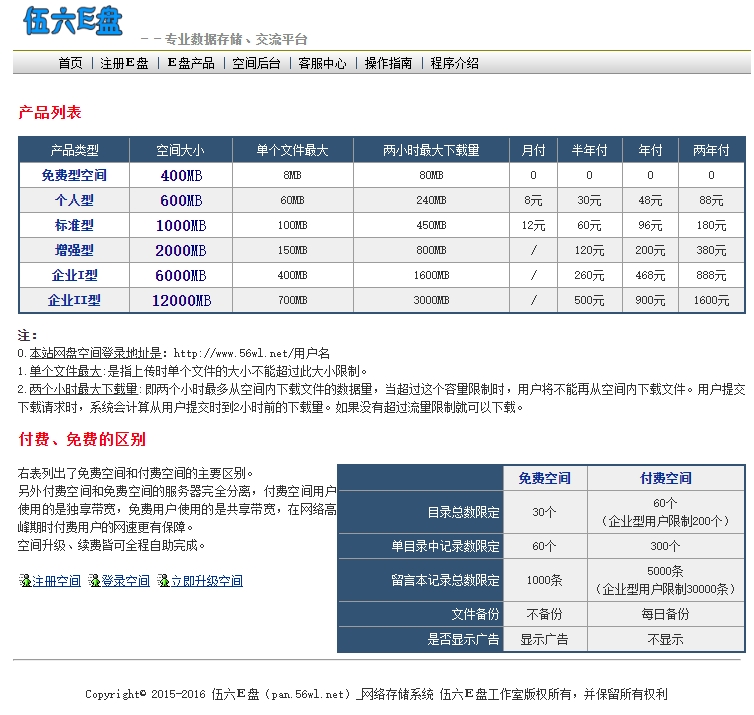Open E盘产品 navigation item
754x715 pixels.
191,63
